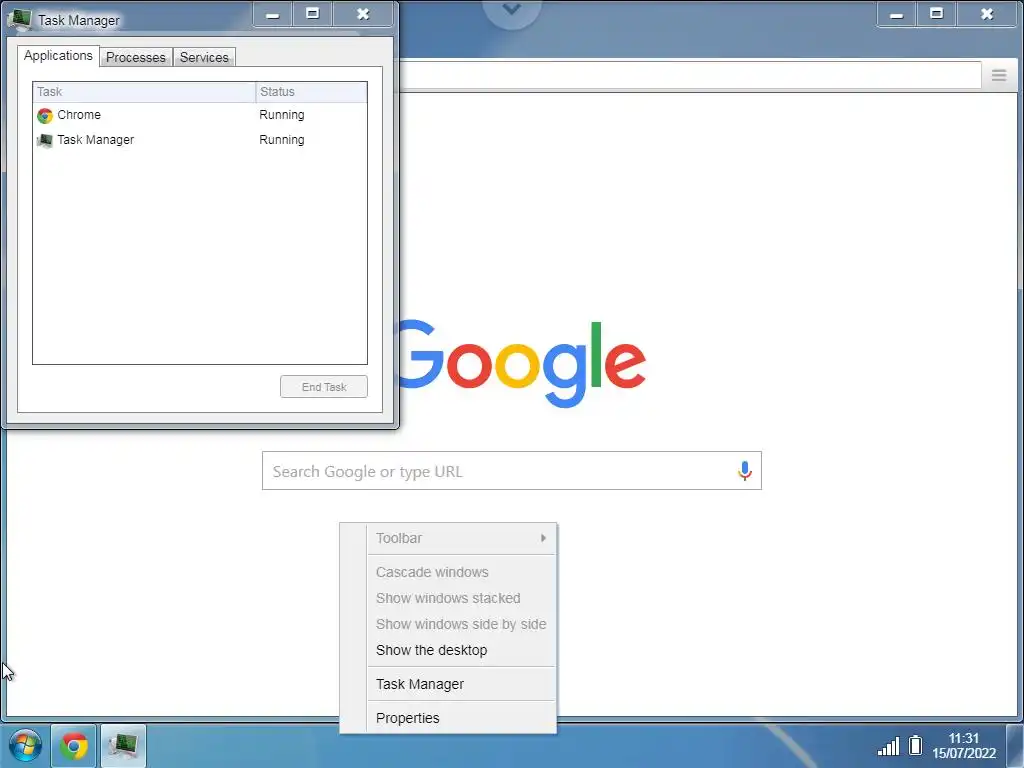Choose Task Manager in the context menu
The height and width of the screenshot is (768, 1024).
448,684
